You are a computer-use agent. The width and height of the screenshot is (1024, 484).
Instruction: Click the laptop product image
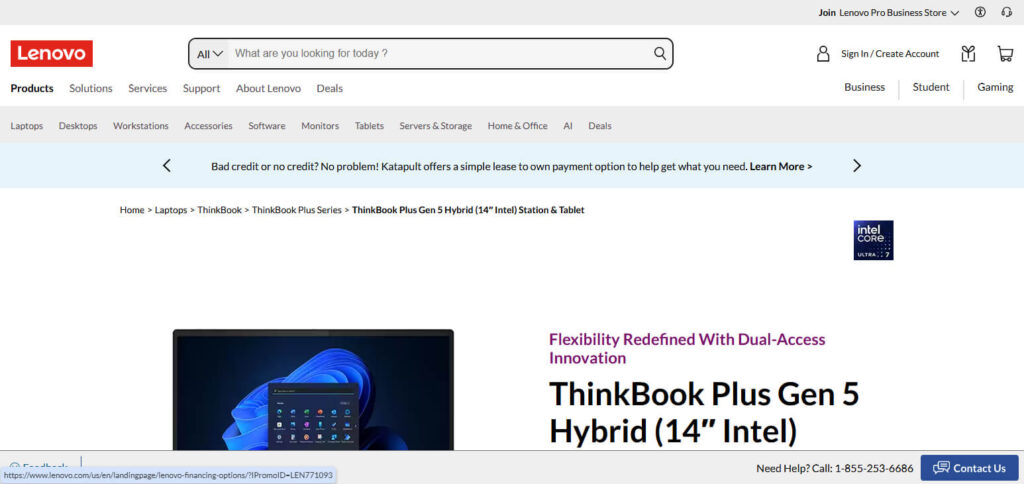coord(313,390)
